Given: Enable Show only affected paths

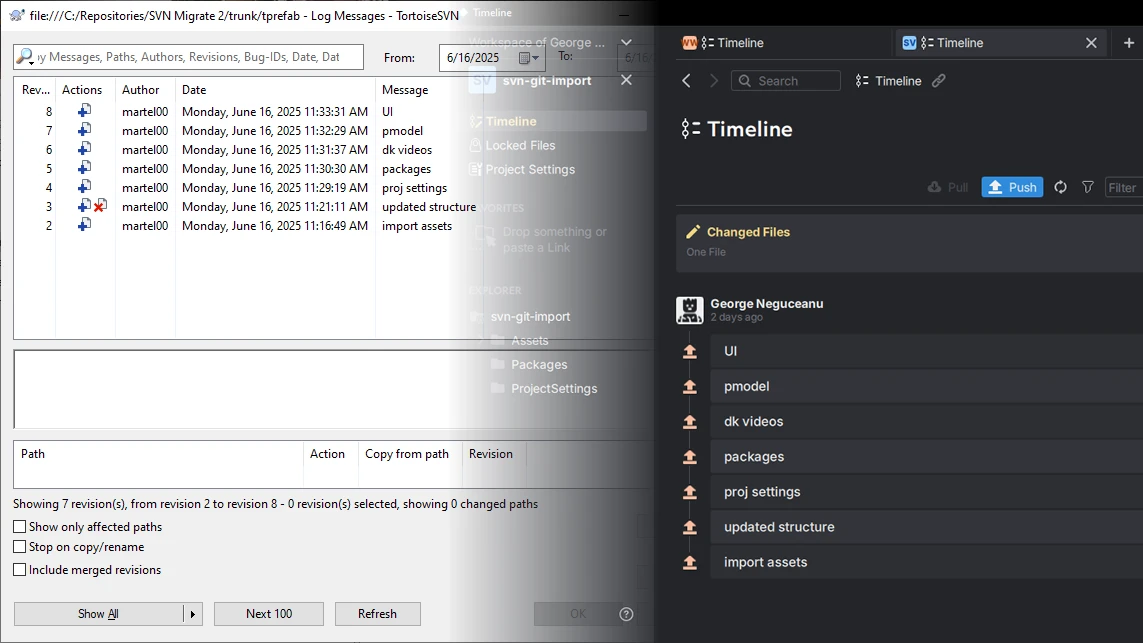Looking at the screenshot, I should (x=18, y=526).
